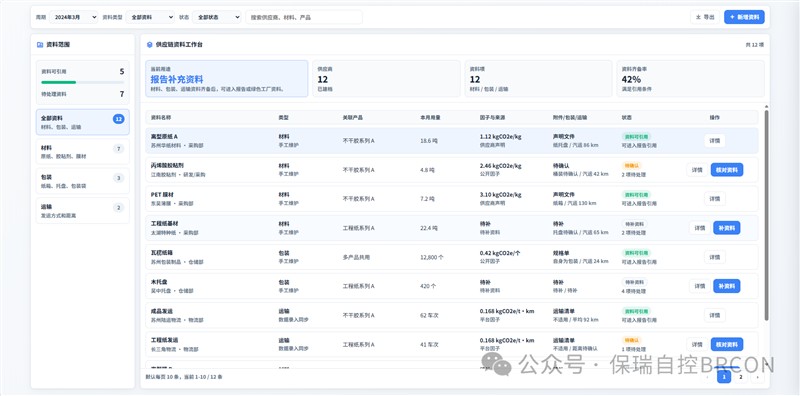Image resolution: width=800 pixels, height=396 pixels.
Task: Open 详情 for 工程纸发运 row
Action: click(697, 344)
